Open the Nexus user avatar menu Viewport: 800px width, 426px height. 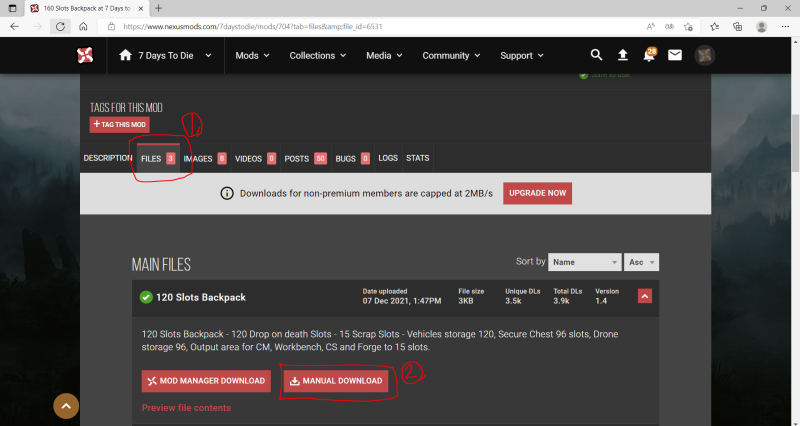tap(705, 55)
